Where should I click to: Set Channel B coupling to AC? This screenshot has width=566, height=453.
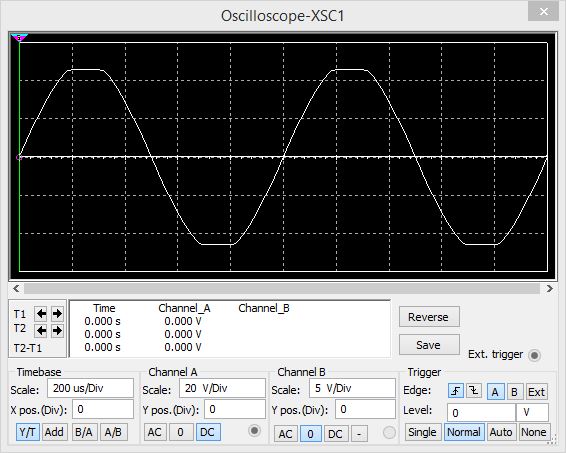click(x=285, y=434)
